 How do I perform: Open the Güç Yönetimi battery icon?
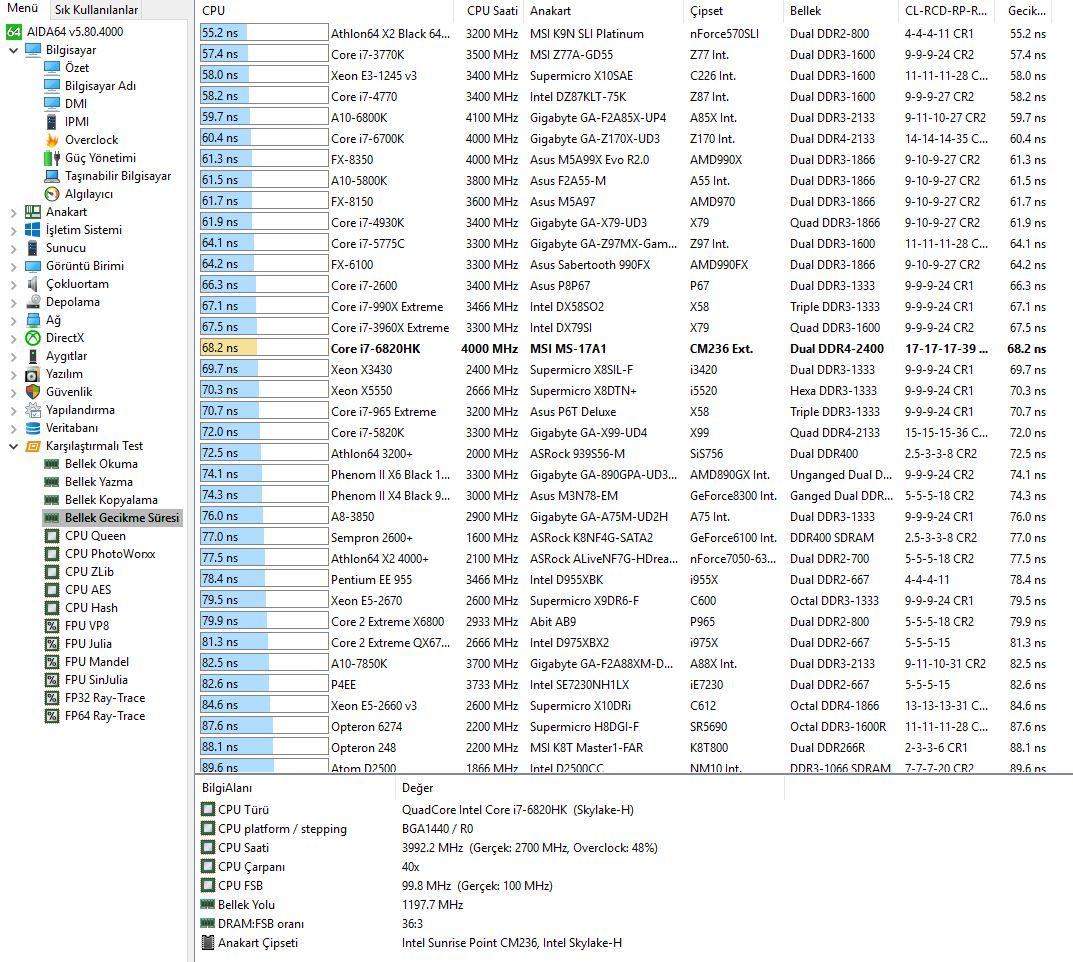tap(52, 158)
